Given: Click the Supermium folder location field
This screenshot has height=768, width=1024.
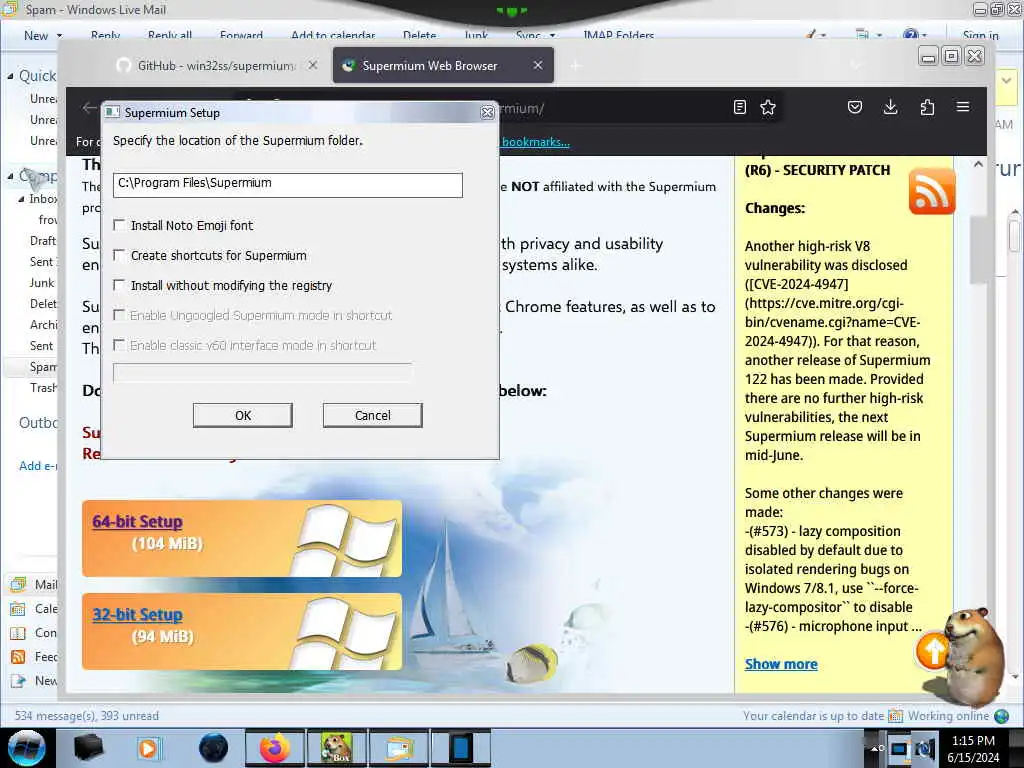Looking at the screenshot, I should point(287,185).
